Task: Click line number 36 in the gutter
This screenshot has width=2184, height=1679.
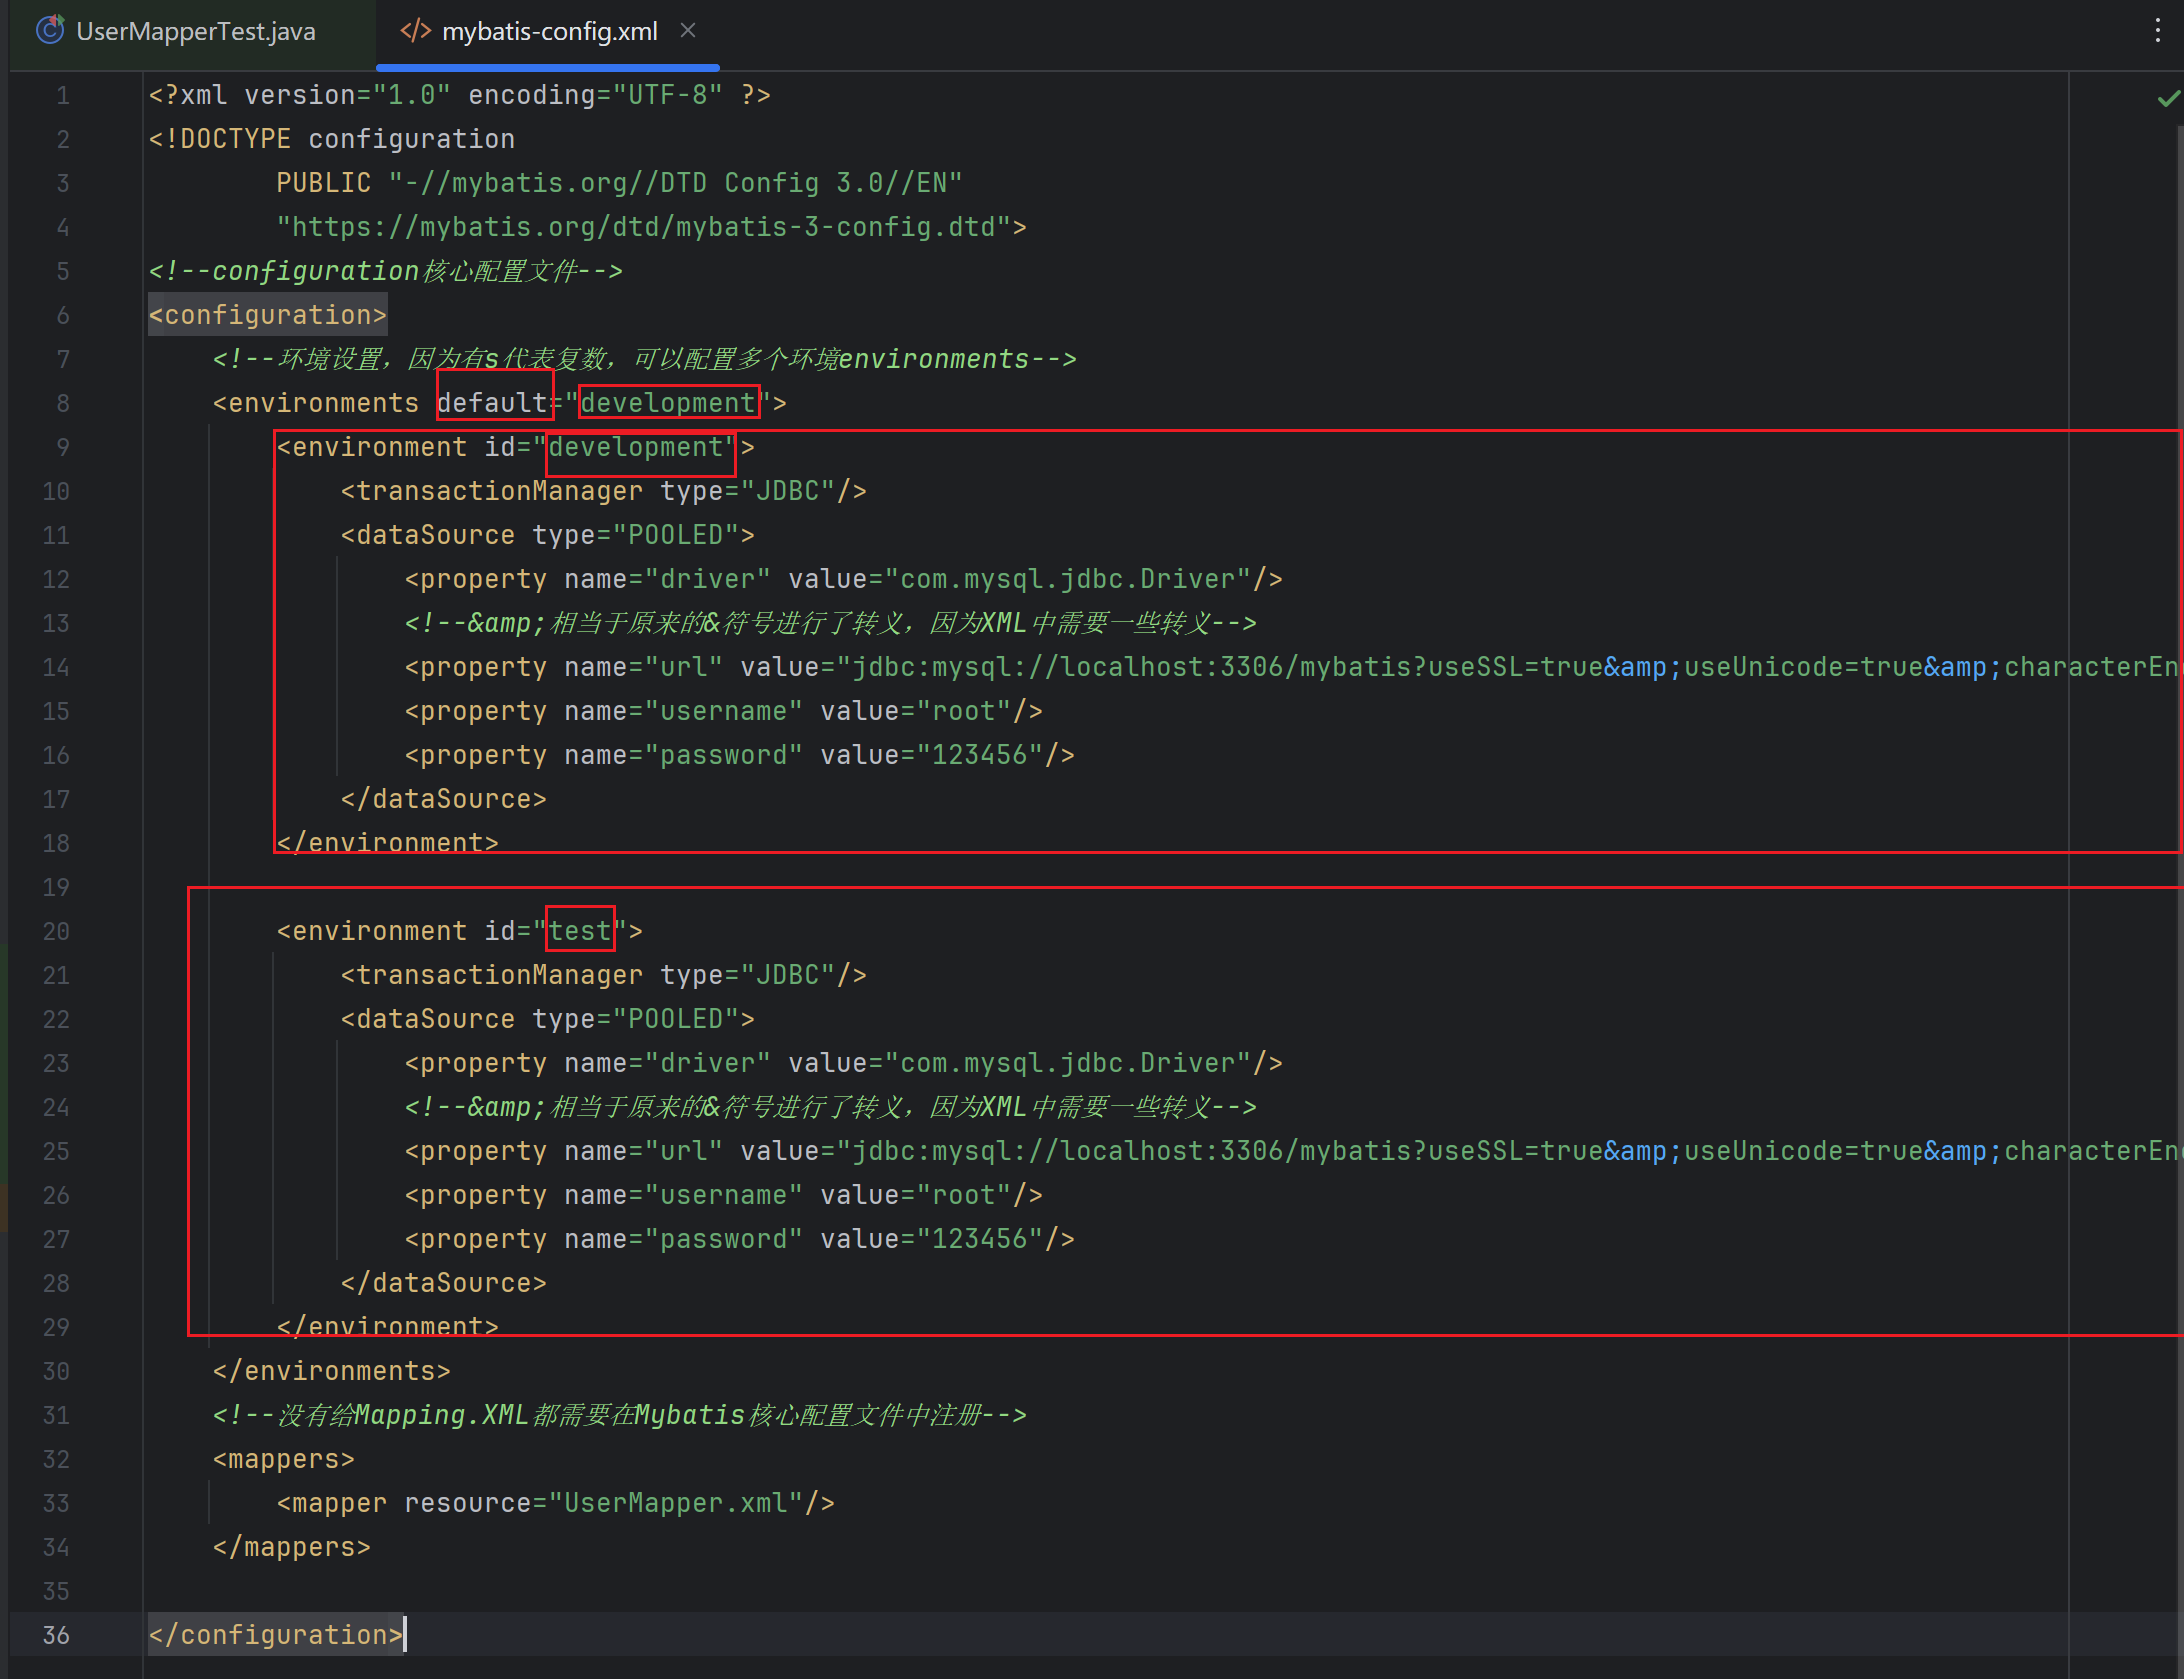Action: tap(56, 1635)
